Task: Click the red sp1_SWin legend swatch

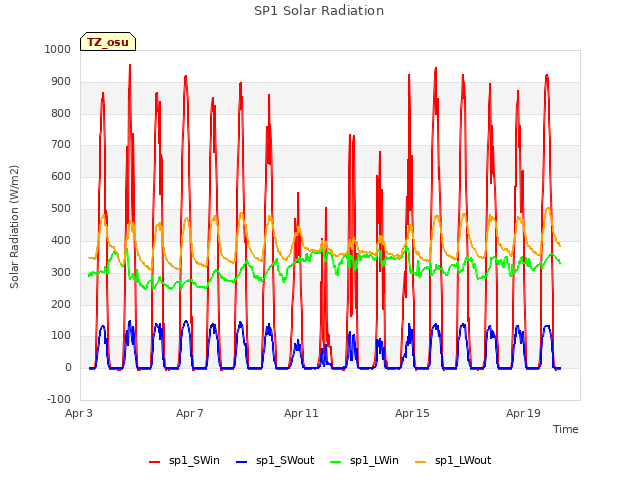Action: (155, 462)
